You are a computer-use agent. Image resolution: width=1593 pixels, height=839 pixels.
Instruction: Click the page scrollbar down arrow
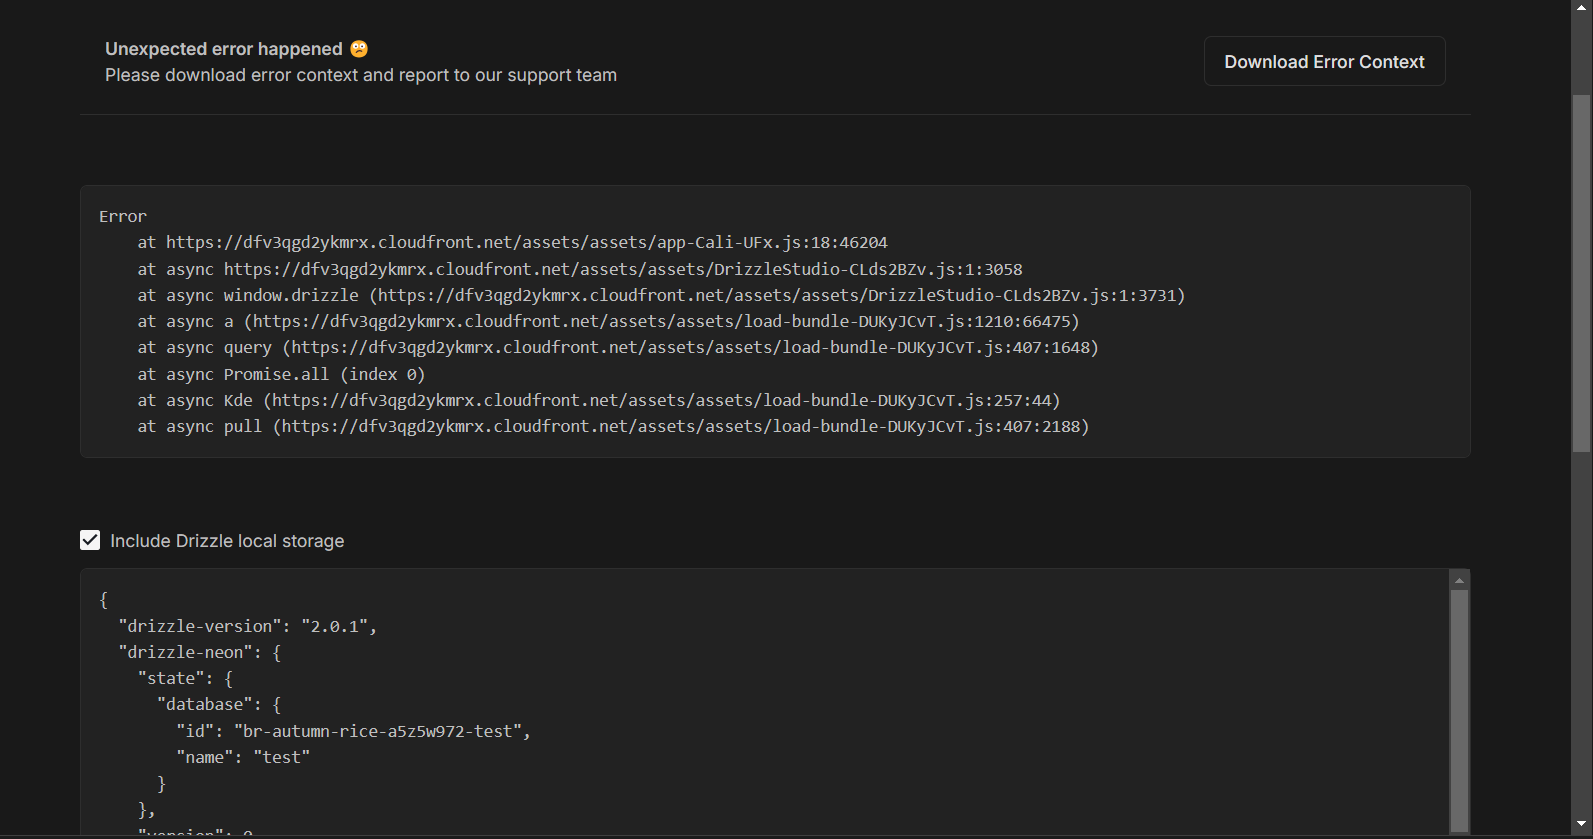(x=1581, y=825)
